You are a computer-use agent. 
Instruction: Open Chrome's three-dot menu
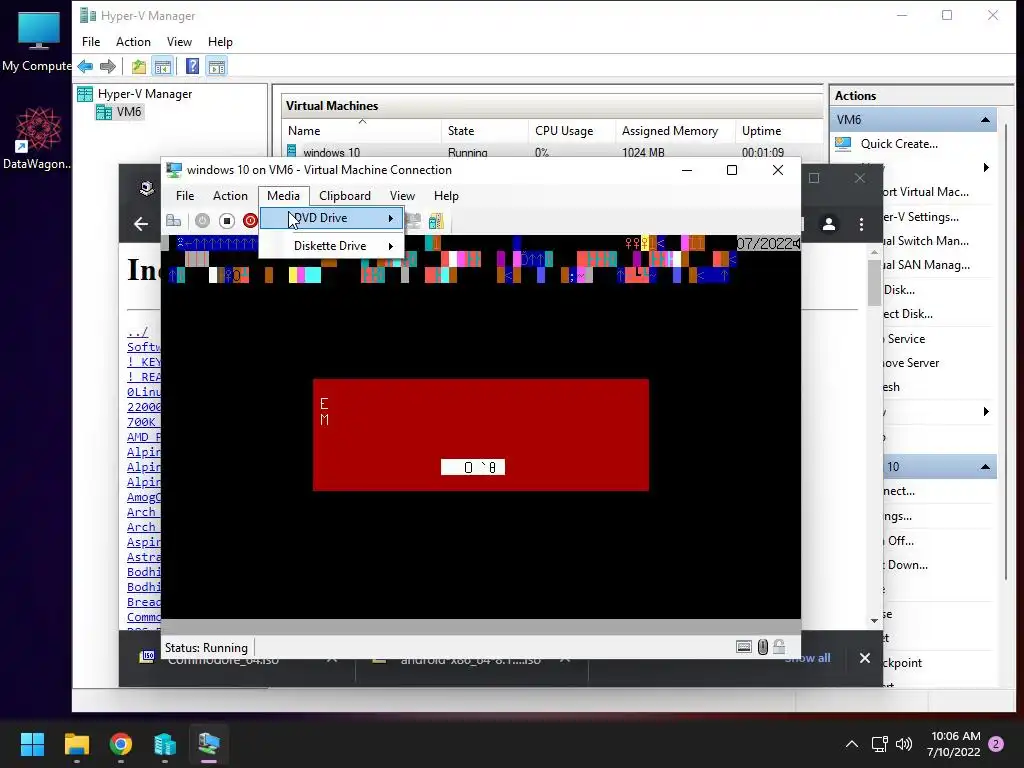click(x=861, y=224)
